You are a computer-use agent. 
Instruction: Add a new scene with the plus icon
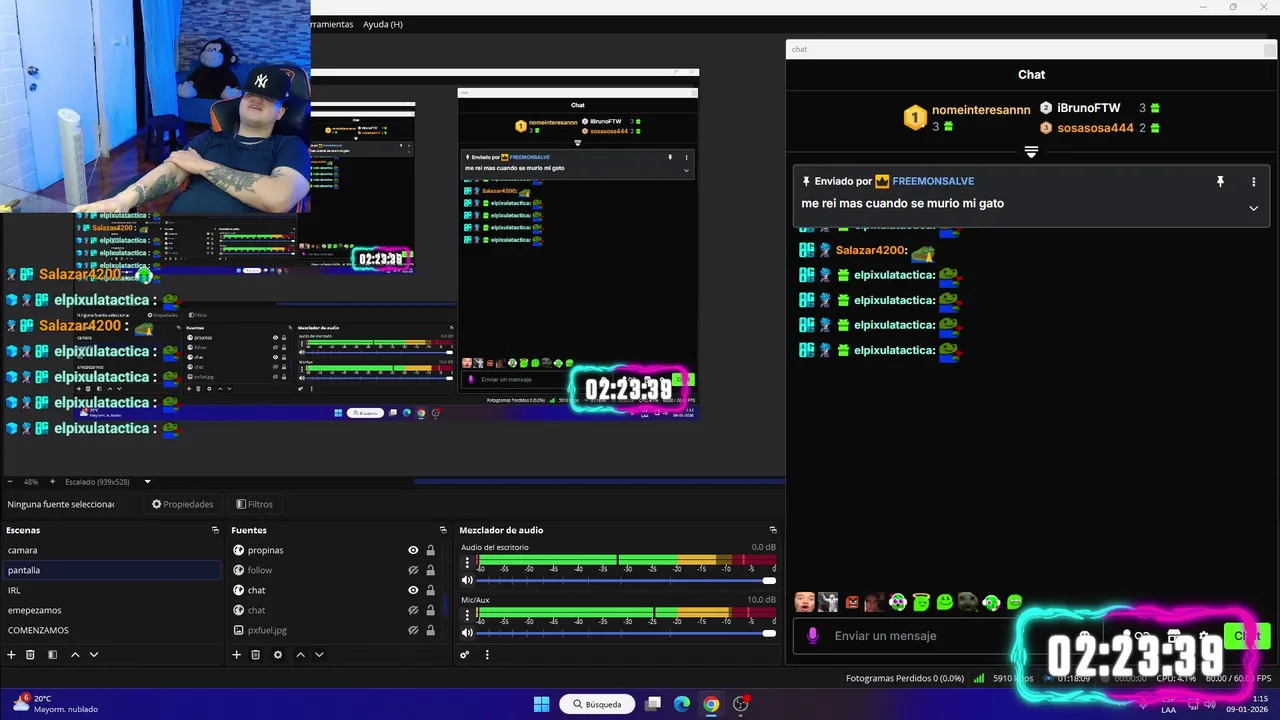pyautogui.click(x=11, y=655)
